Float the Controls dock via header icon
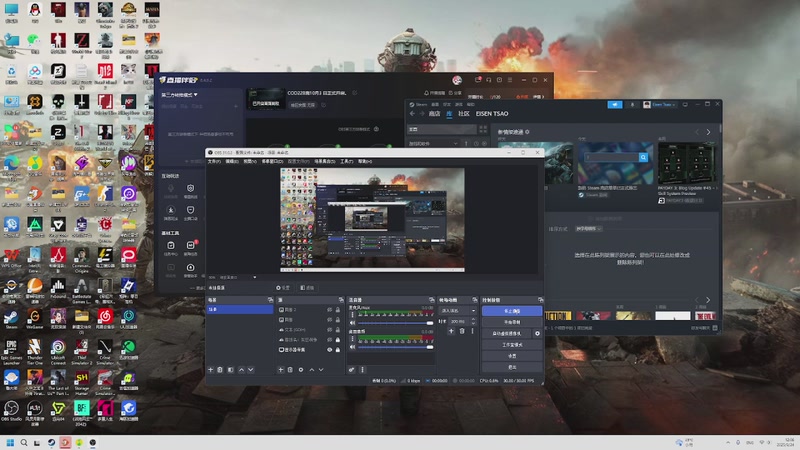 540,300
